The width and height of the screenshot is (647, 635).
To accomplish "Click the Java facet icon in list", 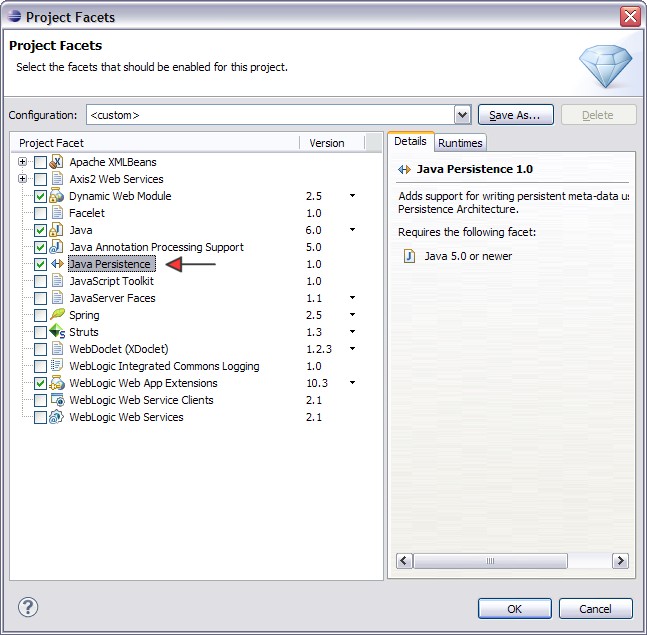I will [x=57, y=230].
